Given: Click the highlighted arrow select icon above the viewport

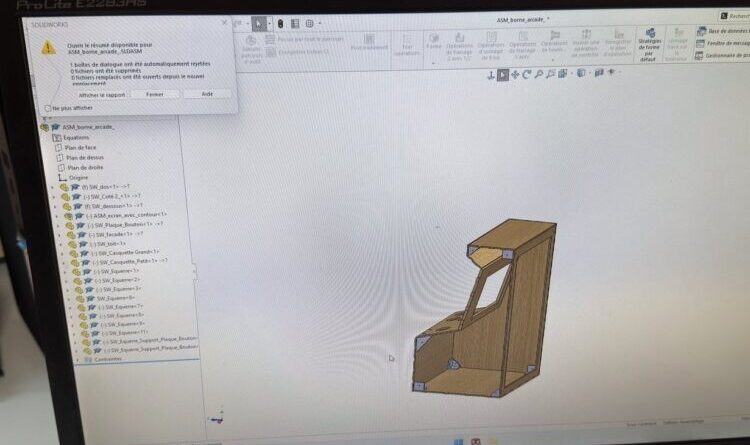Looking at the screenshot, I should (502, 74).
